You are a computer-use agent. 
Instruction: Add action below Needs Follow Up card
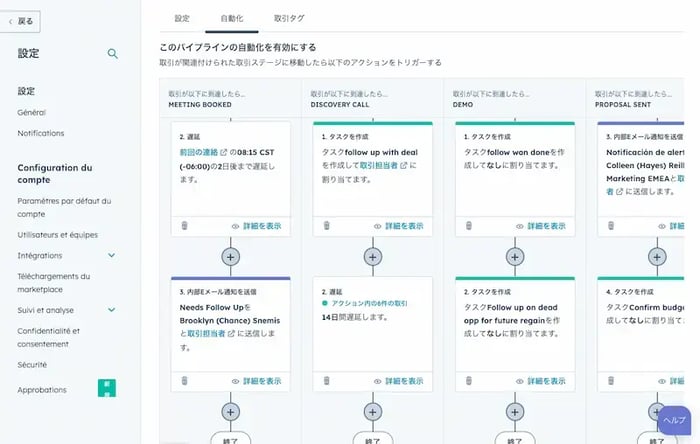click(x=230, y=412)
